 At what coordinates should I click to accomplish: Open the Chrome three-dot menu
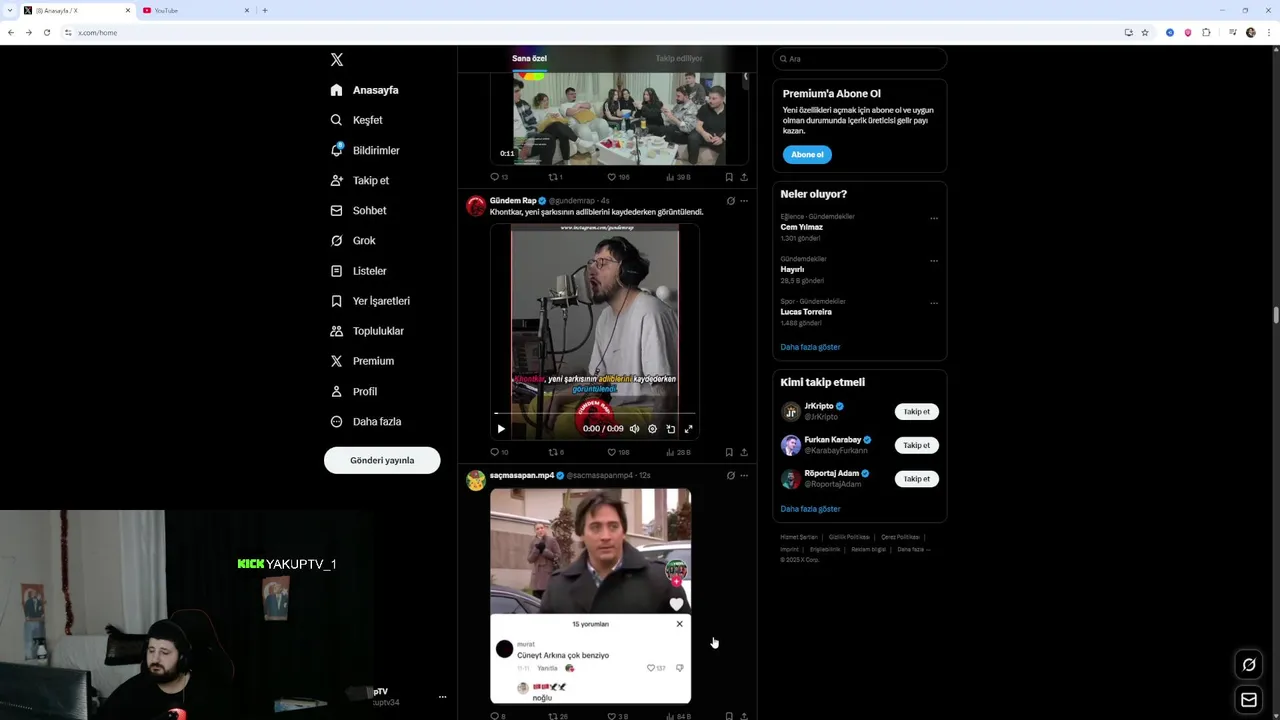click(x=1269, y=32)
